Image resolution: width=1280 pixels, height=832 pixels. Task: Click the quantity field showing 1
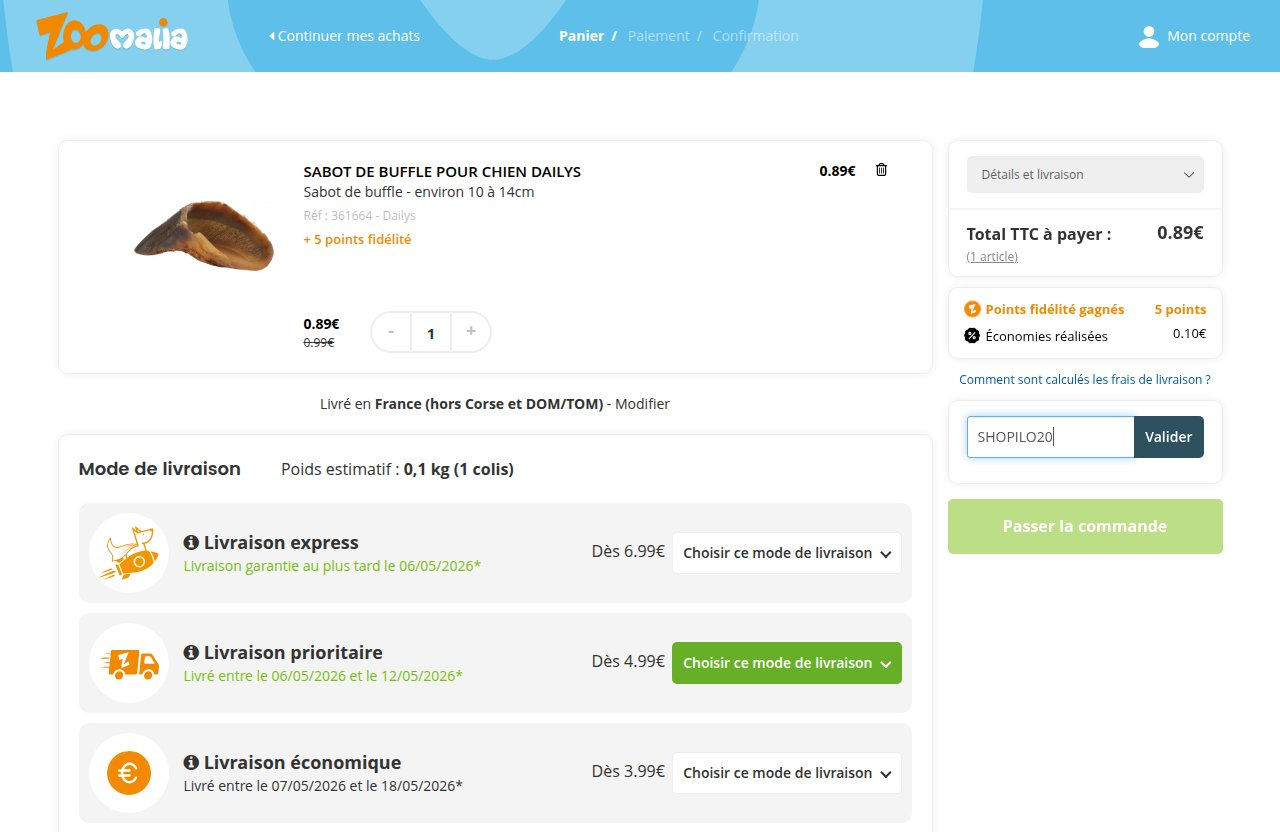click(x=431, y=333)
